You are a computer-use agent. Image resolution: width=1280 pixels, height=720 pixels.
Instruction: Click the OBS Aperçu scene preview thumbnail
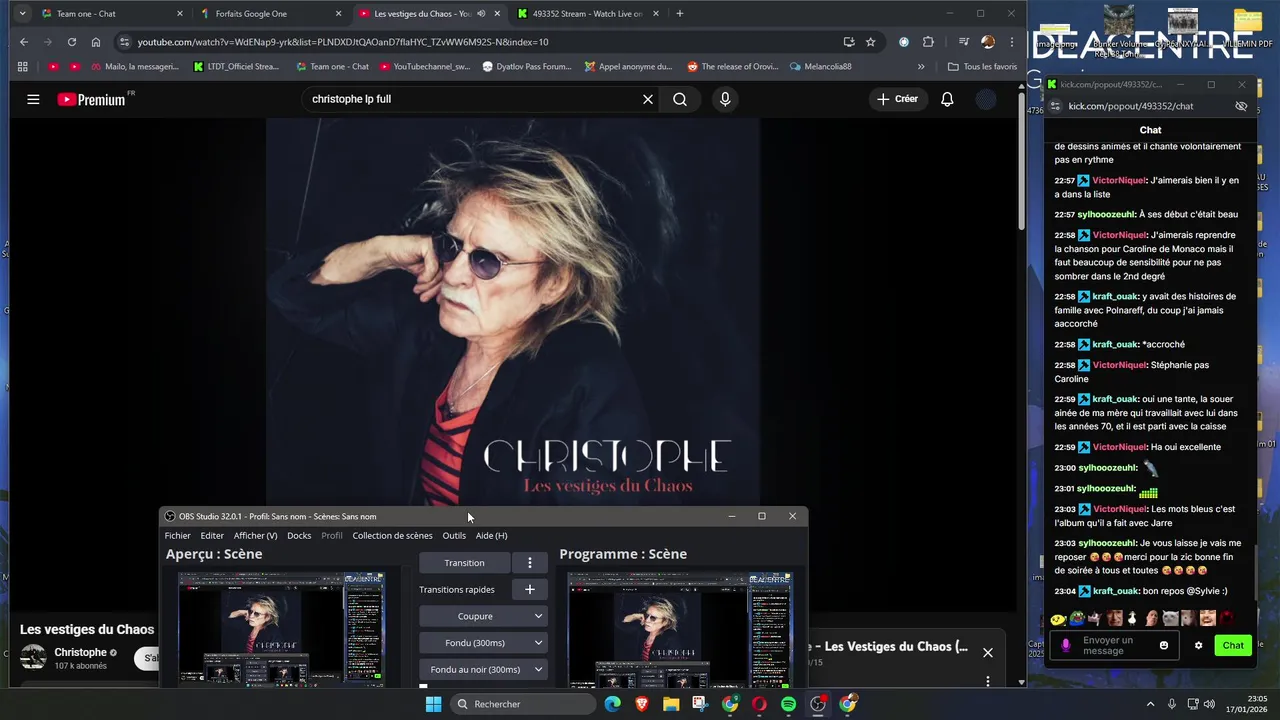281,629
